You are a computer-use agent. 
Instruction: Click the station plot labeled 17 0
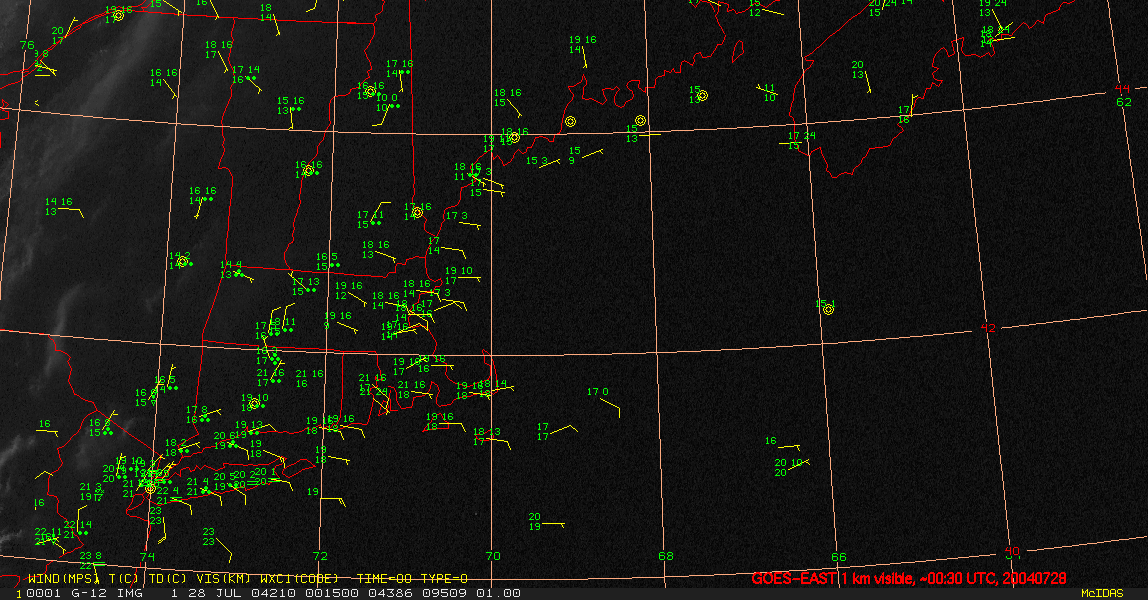point(605,401)
